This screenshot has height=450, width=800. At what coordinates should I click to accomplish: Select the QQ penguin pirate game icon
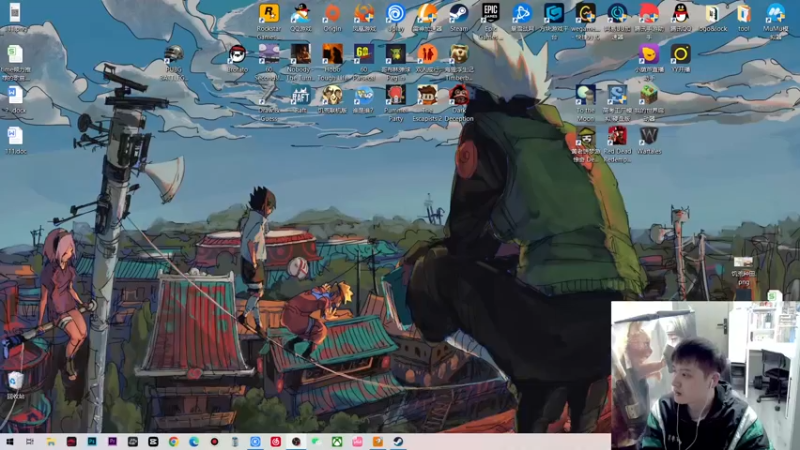[x=301, y=13]
